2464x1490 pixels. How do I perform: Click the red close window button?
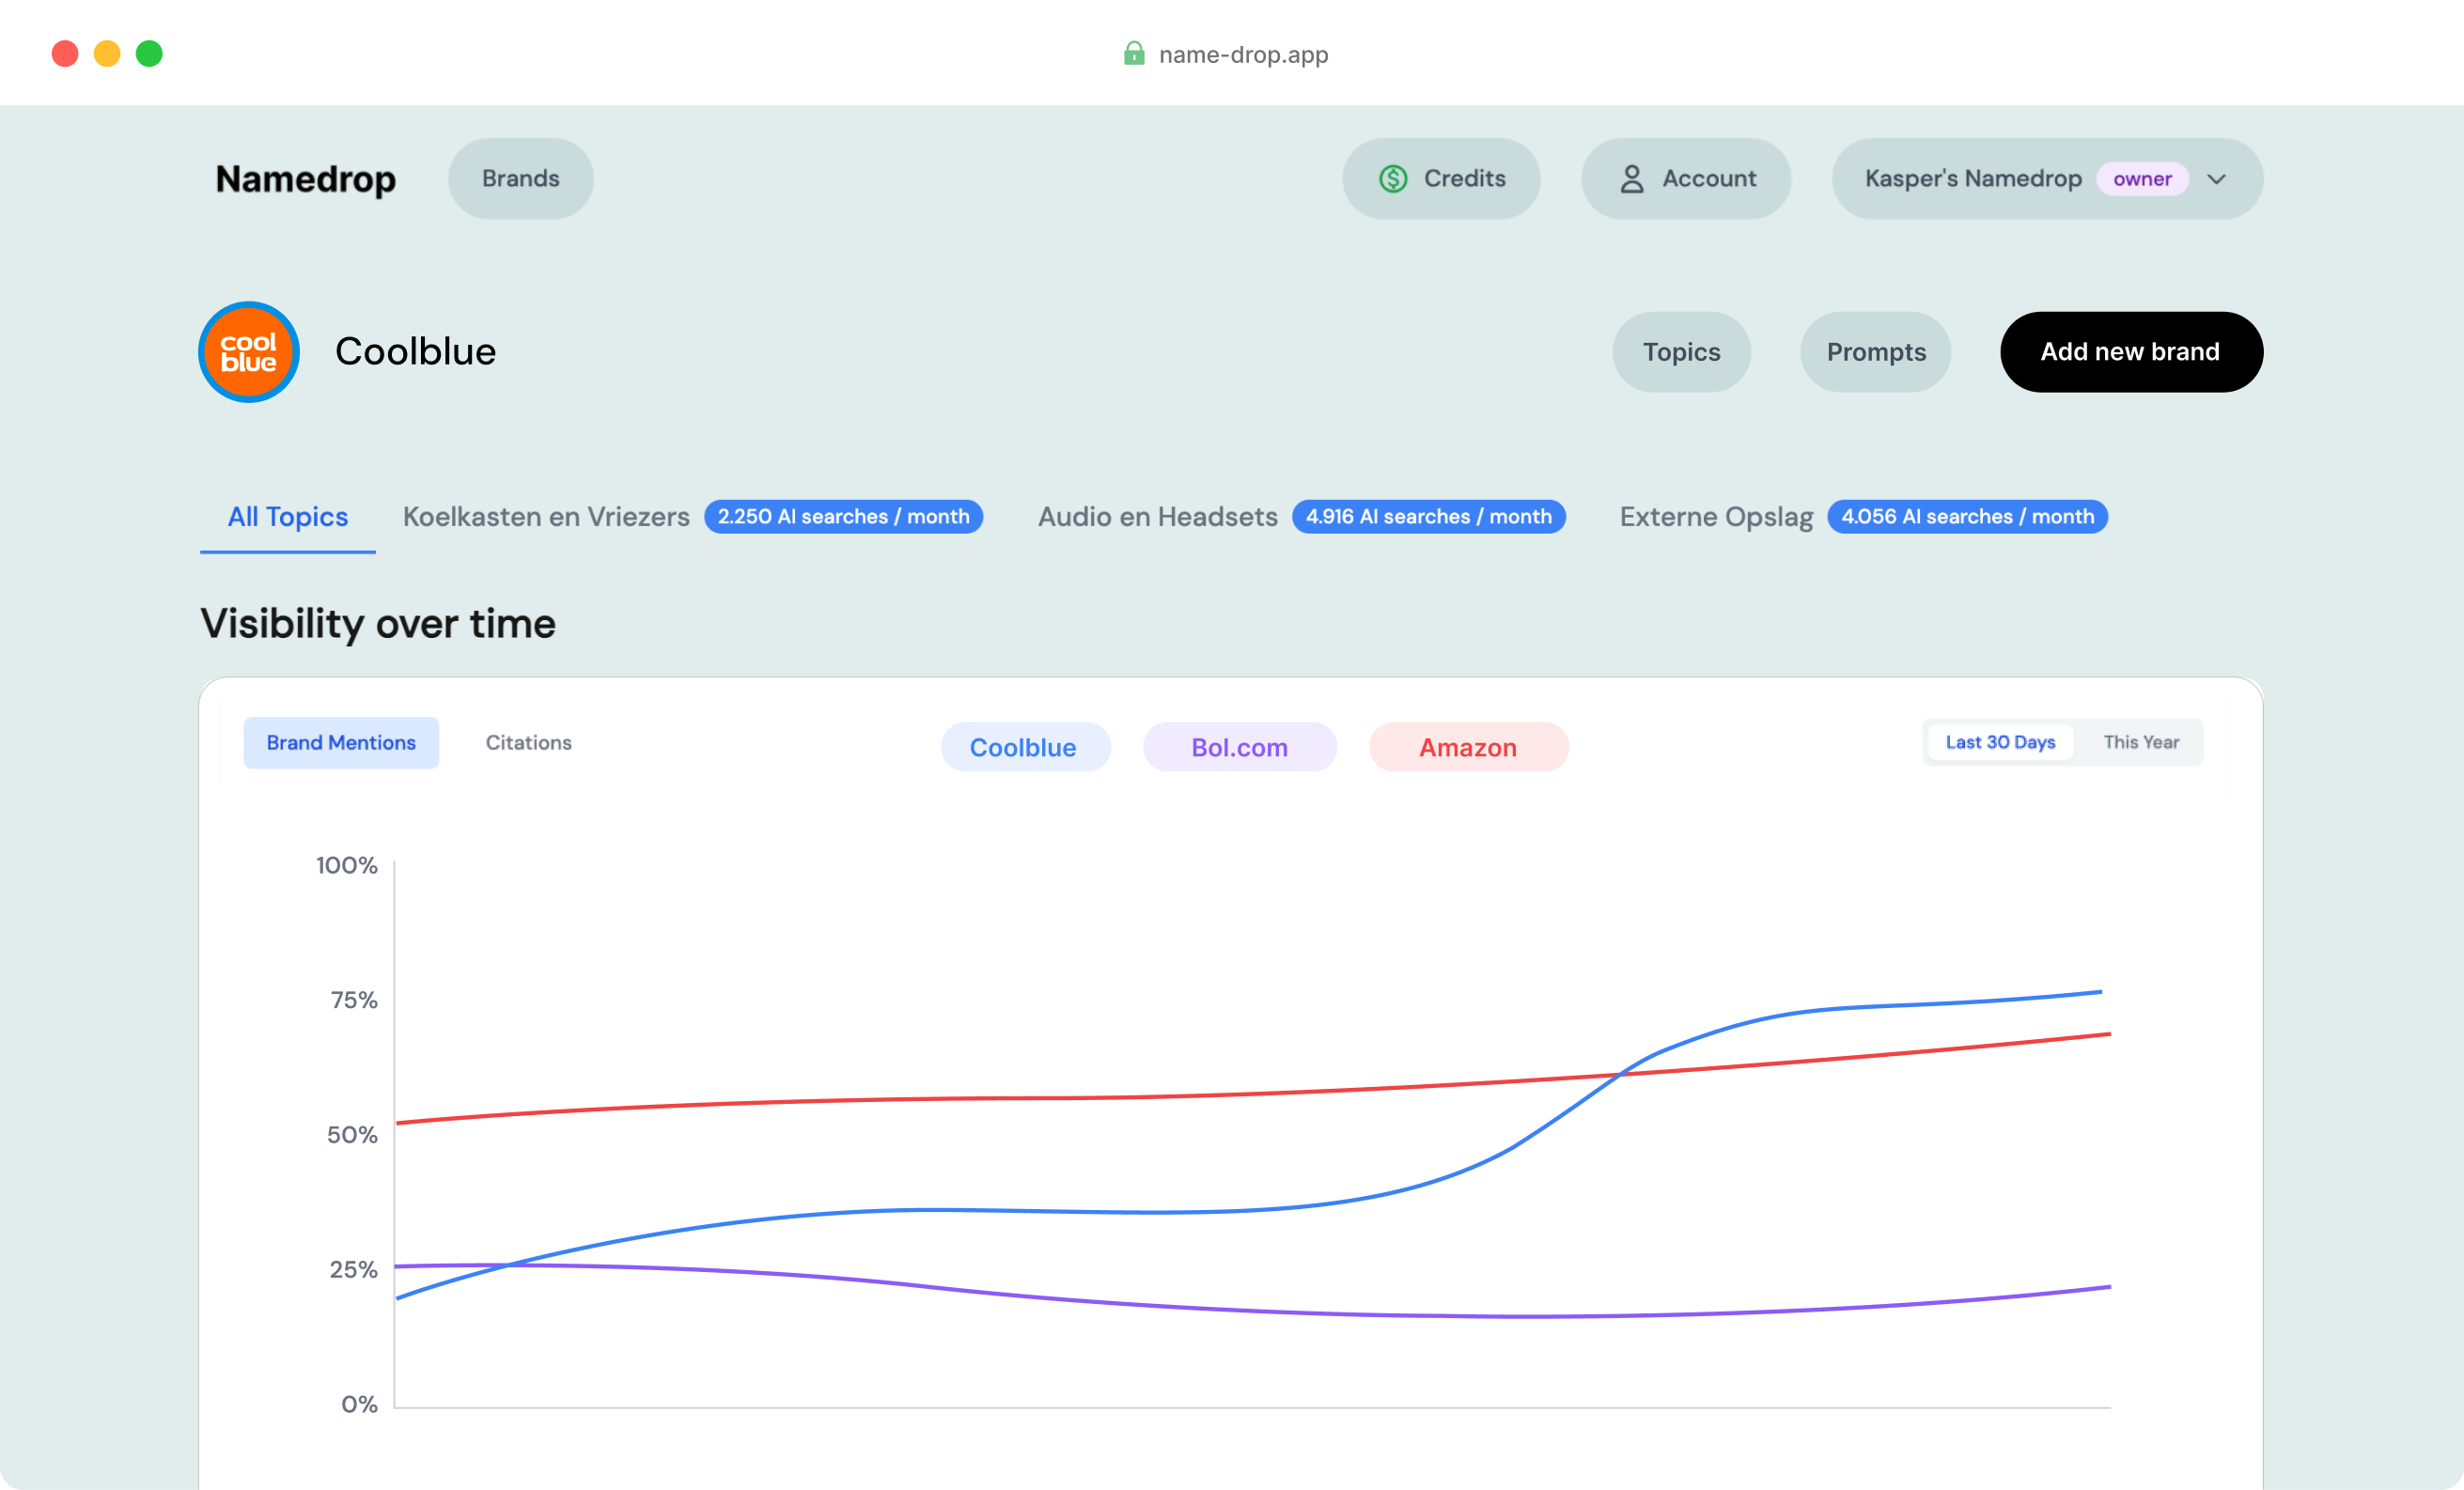pyautogui.click(x=65, y=53)
